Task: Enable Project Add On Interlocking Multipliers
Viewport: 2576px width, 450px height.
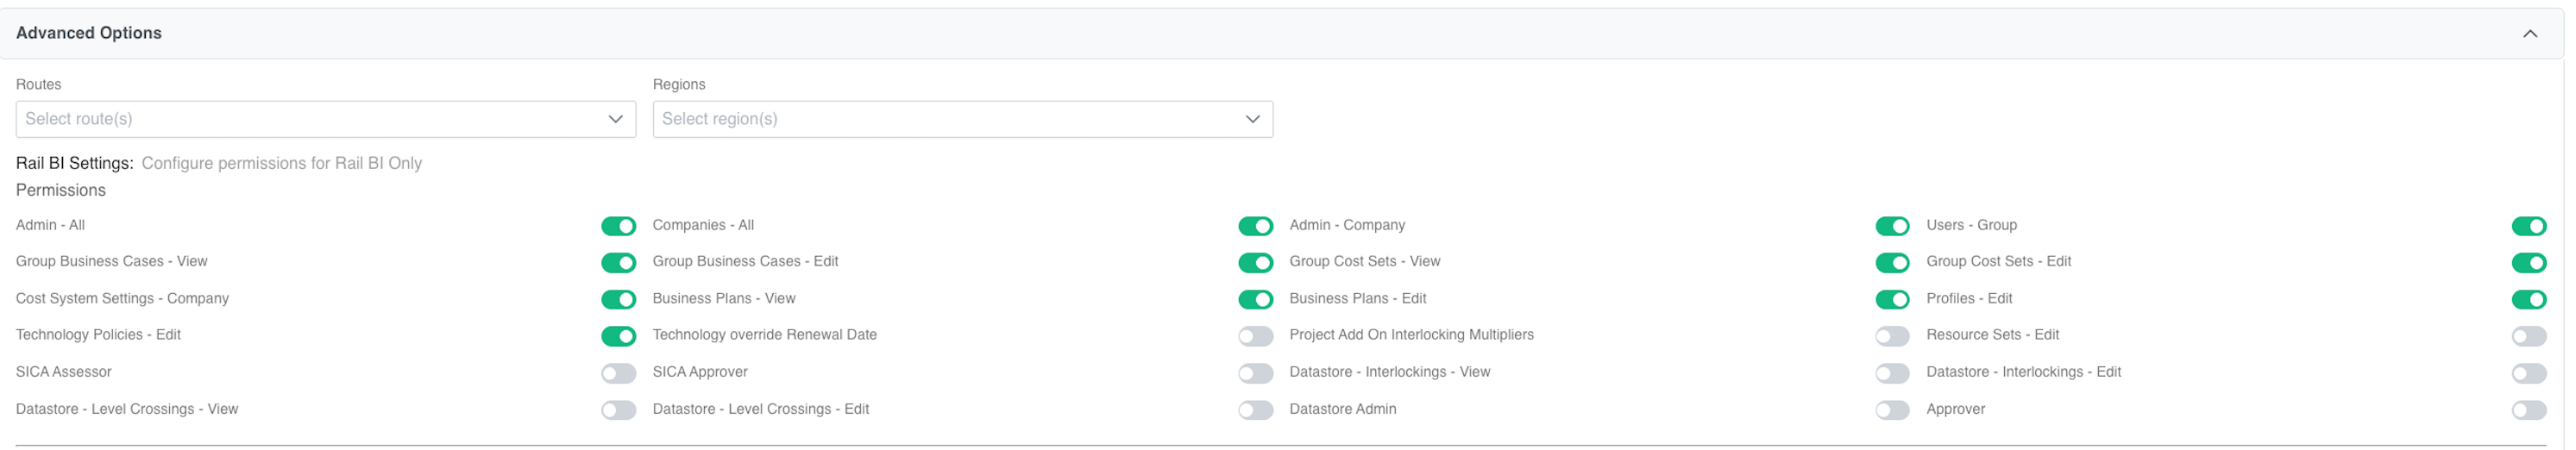Action: [1892, 336]
